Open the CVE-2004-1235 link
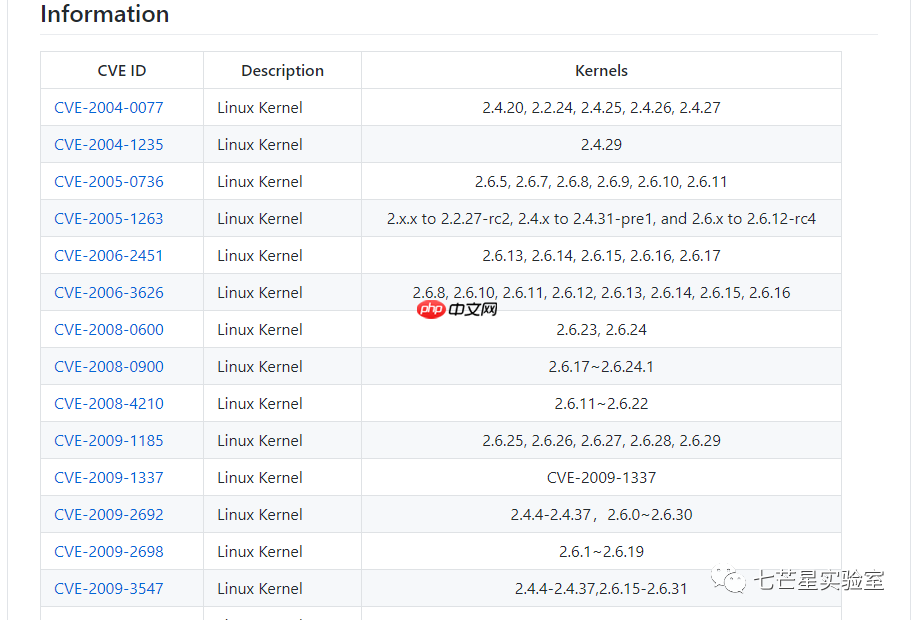Viewport: 914px width, 620px height. [x=109, y=145]
